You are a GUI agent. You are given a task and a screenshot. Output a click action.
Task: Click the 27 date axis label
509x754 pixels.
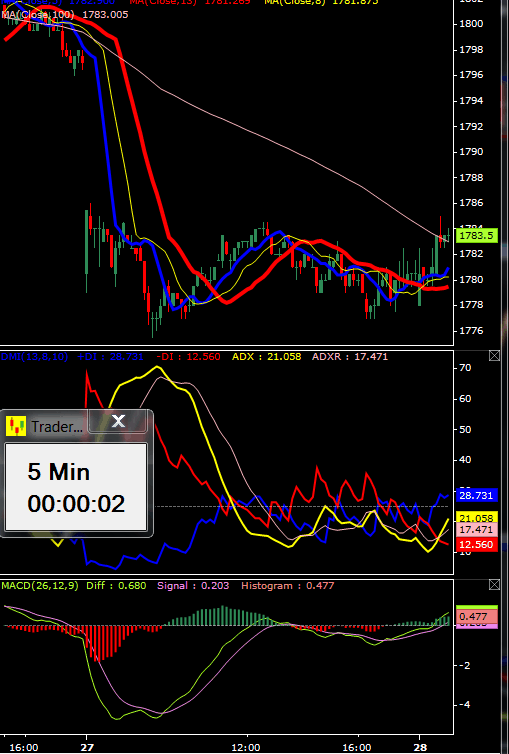87,747
